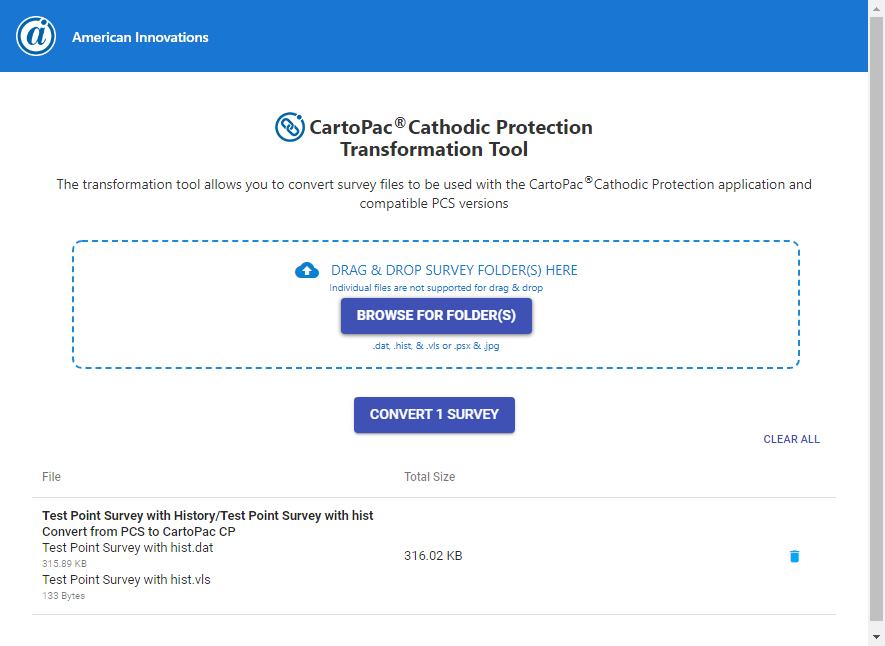Select Test Point Survey with hist.vls file
885x646 pixels.
pos(126,580)
